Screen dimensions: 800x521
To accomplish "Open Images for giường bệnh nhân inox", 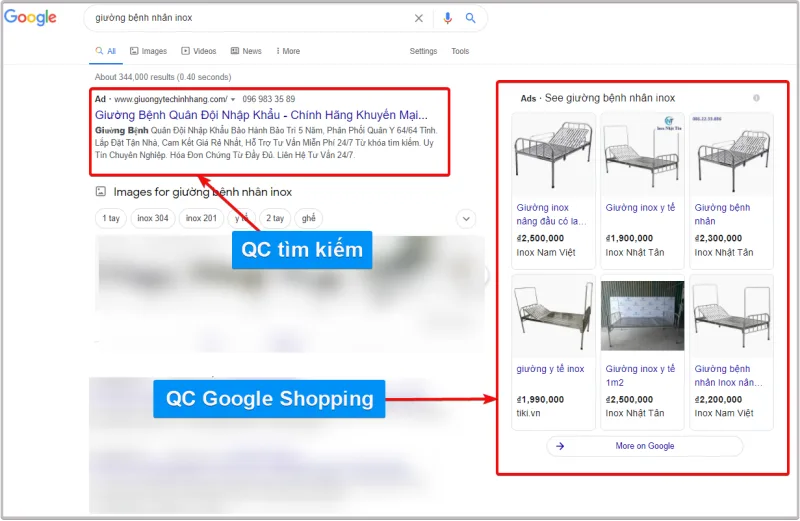I will (203, 192).
